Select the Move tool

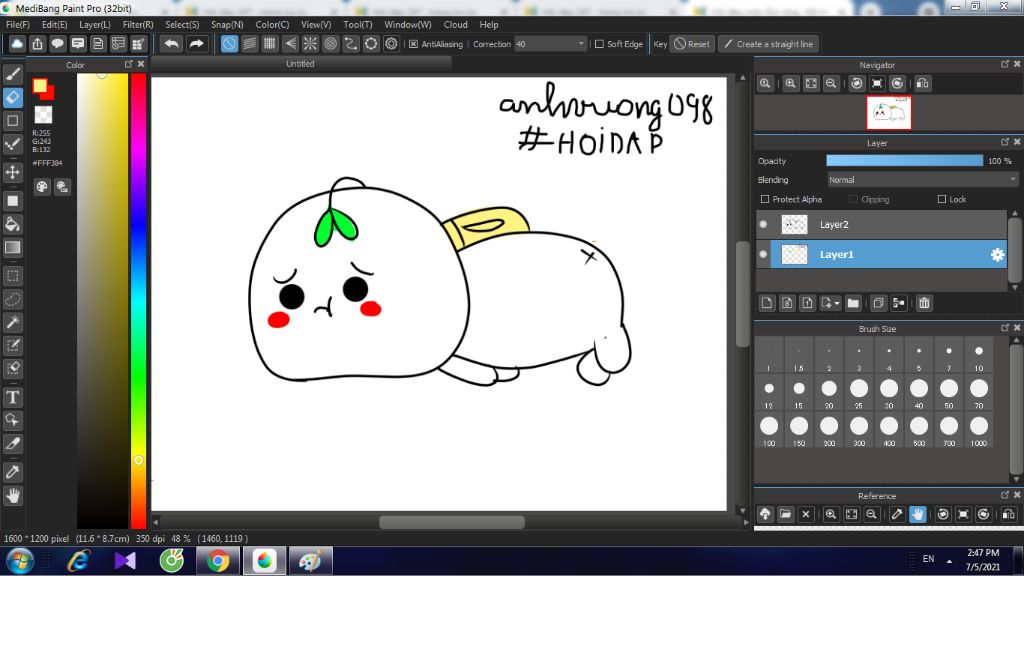click(x=12, y=172)
